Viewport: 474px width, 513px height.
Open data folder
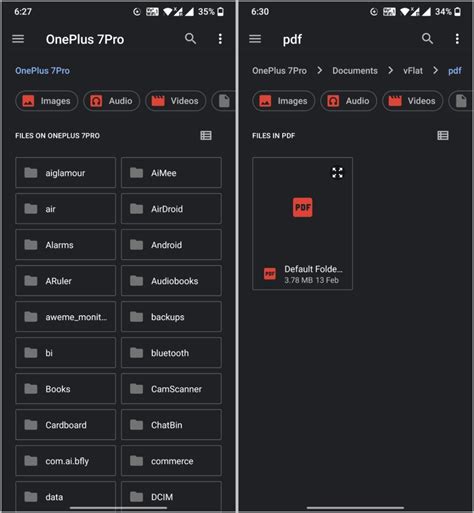(65, 496)
